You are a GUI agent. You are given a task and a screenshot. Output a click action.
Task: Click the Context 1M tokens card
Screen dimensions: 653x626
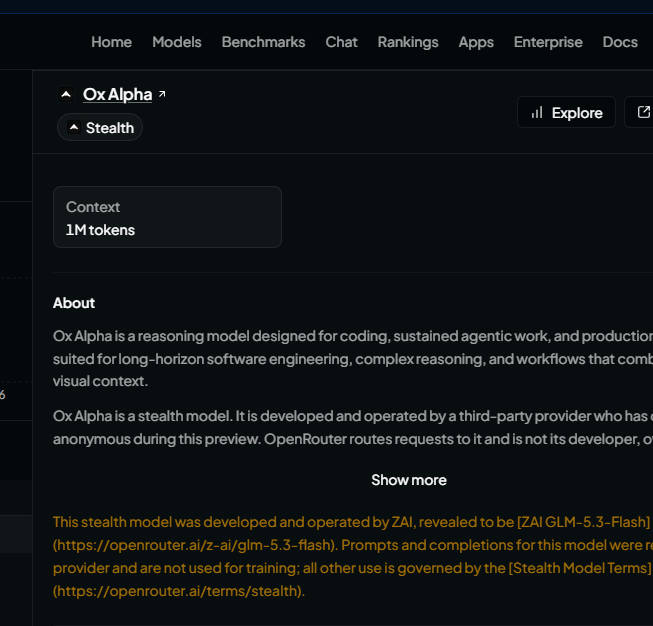pyautogui.click(x=167, y=217)
